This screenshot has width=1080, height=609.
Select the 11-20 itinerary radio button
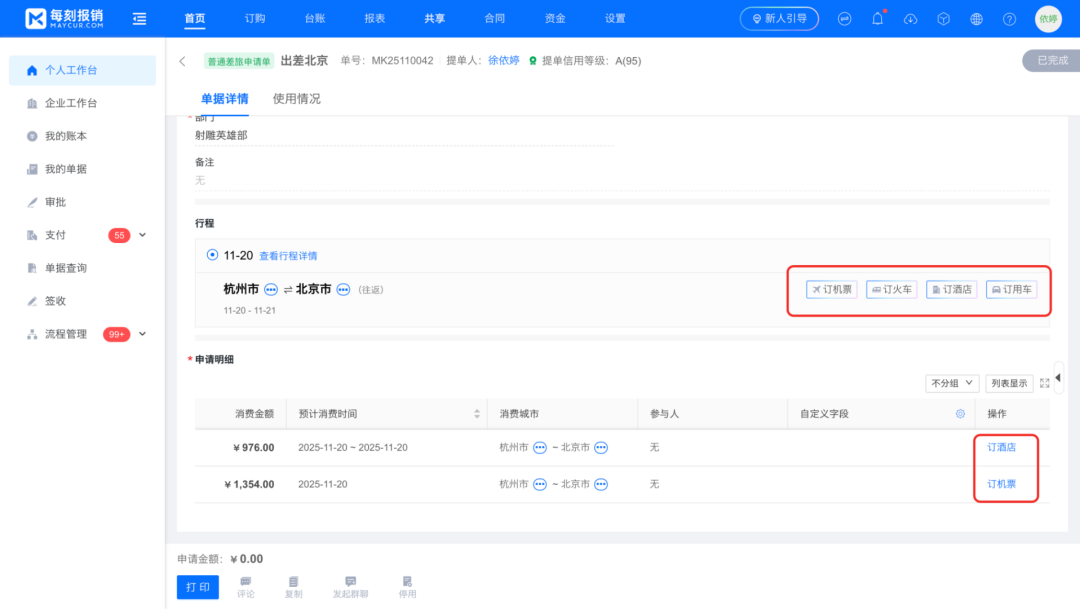tap(211, 255)
